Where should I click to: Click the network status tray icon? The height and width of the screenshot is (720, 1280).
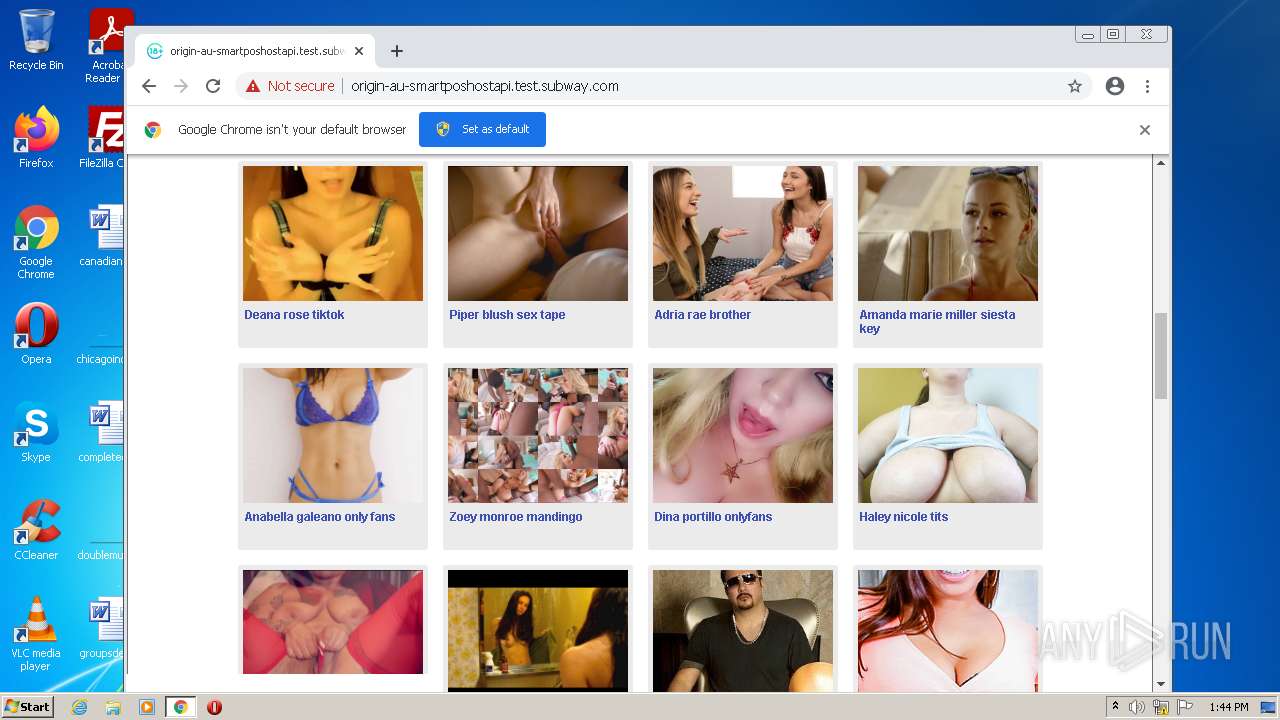click(1161, 707)
